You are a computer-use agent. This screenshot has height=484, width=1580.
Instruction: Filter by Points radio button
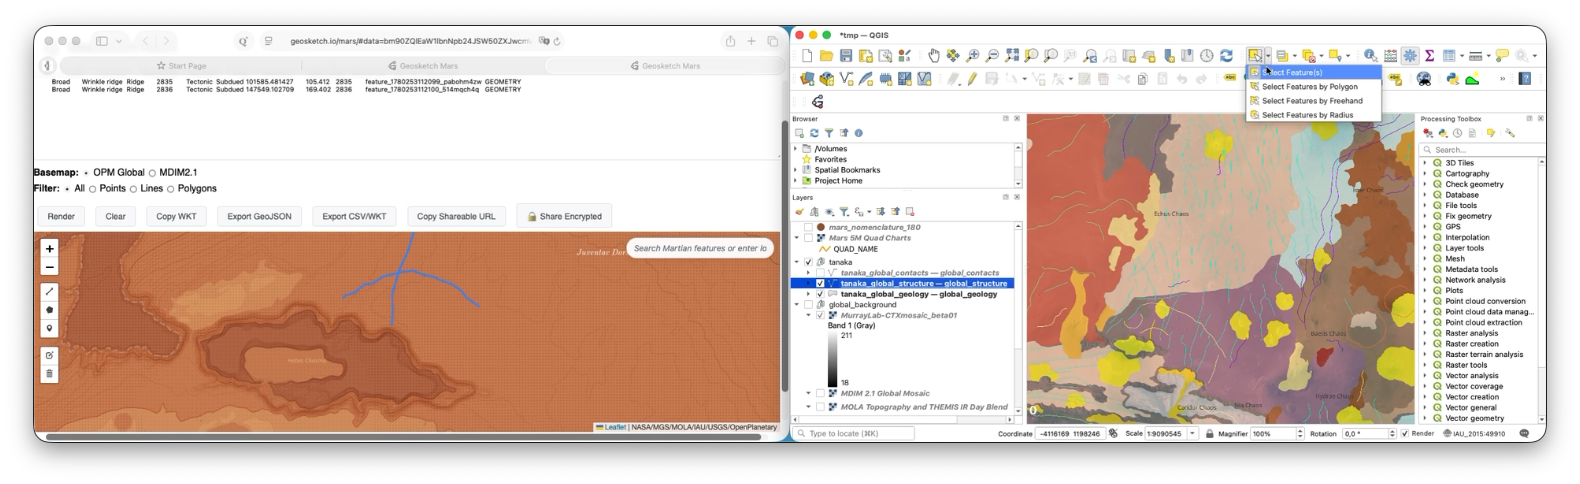pyautogui.click(x=93, y=189)
